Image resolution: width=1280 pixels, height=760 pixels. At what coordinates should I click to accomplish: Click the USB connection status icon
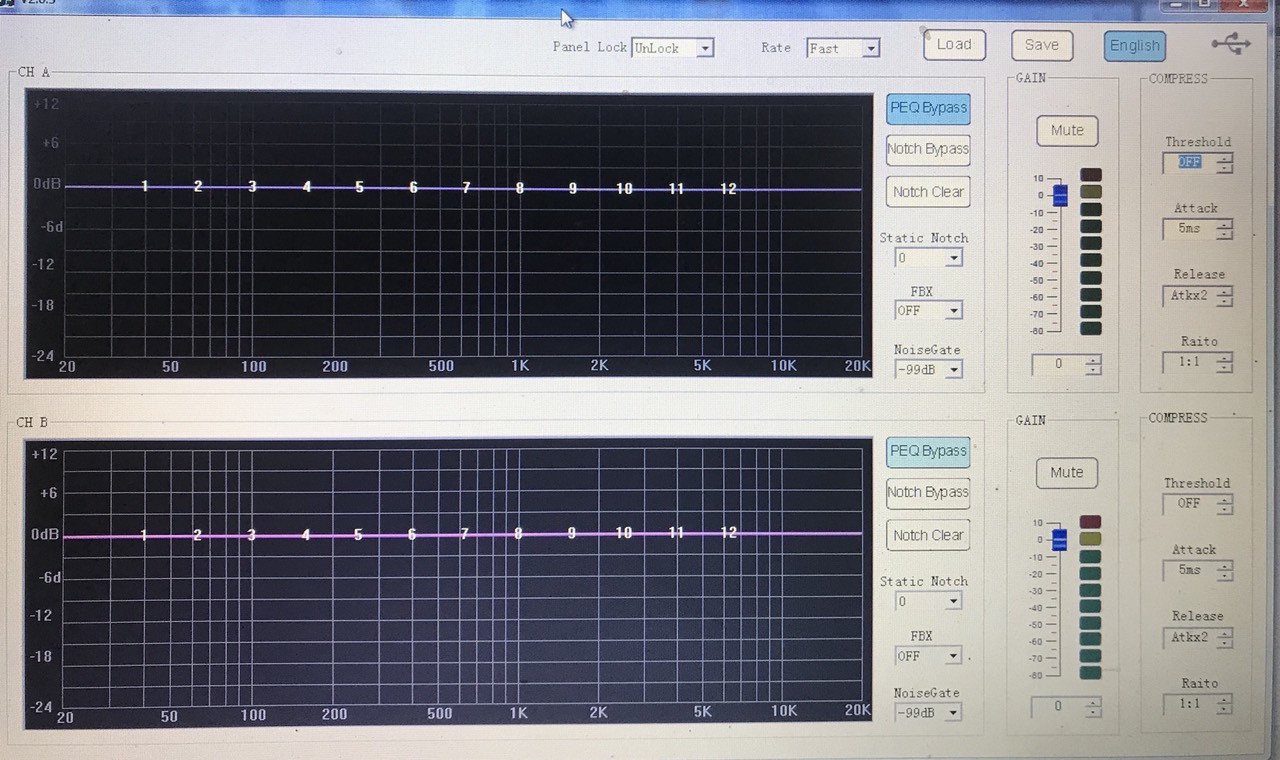1230,44
